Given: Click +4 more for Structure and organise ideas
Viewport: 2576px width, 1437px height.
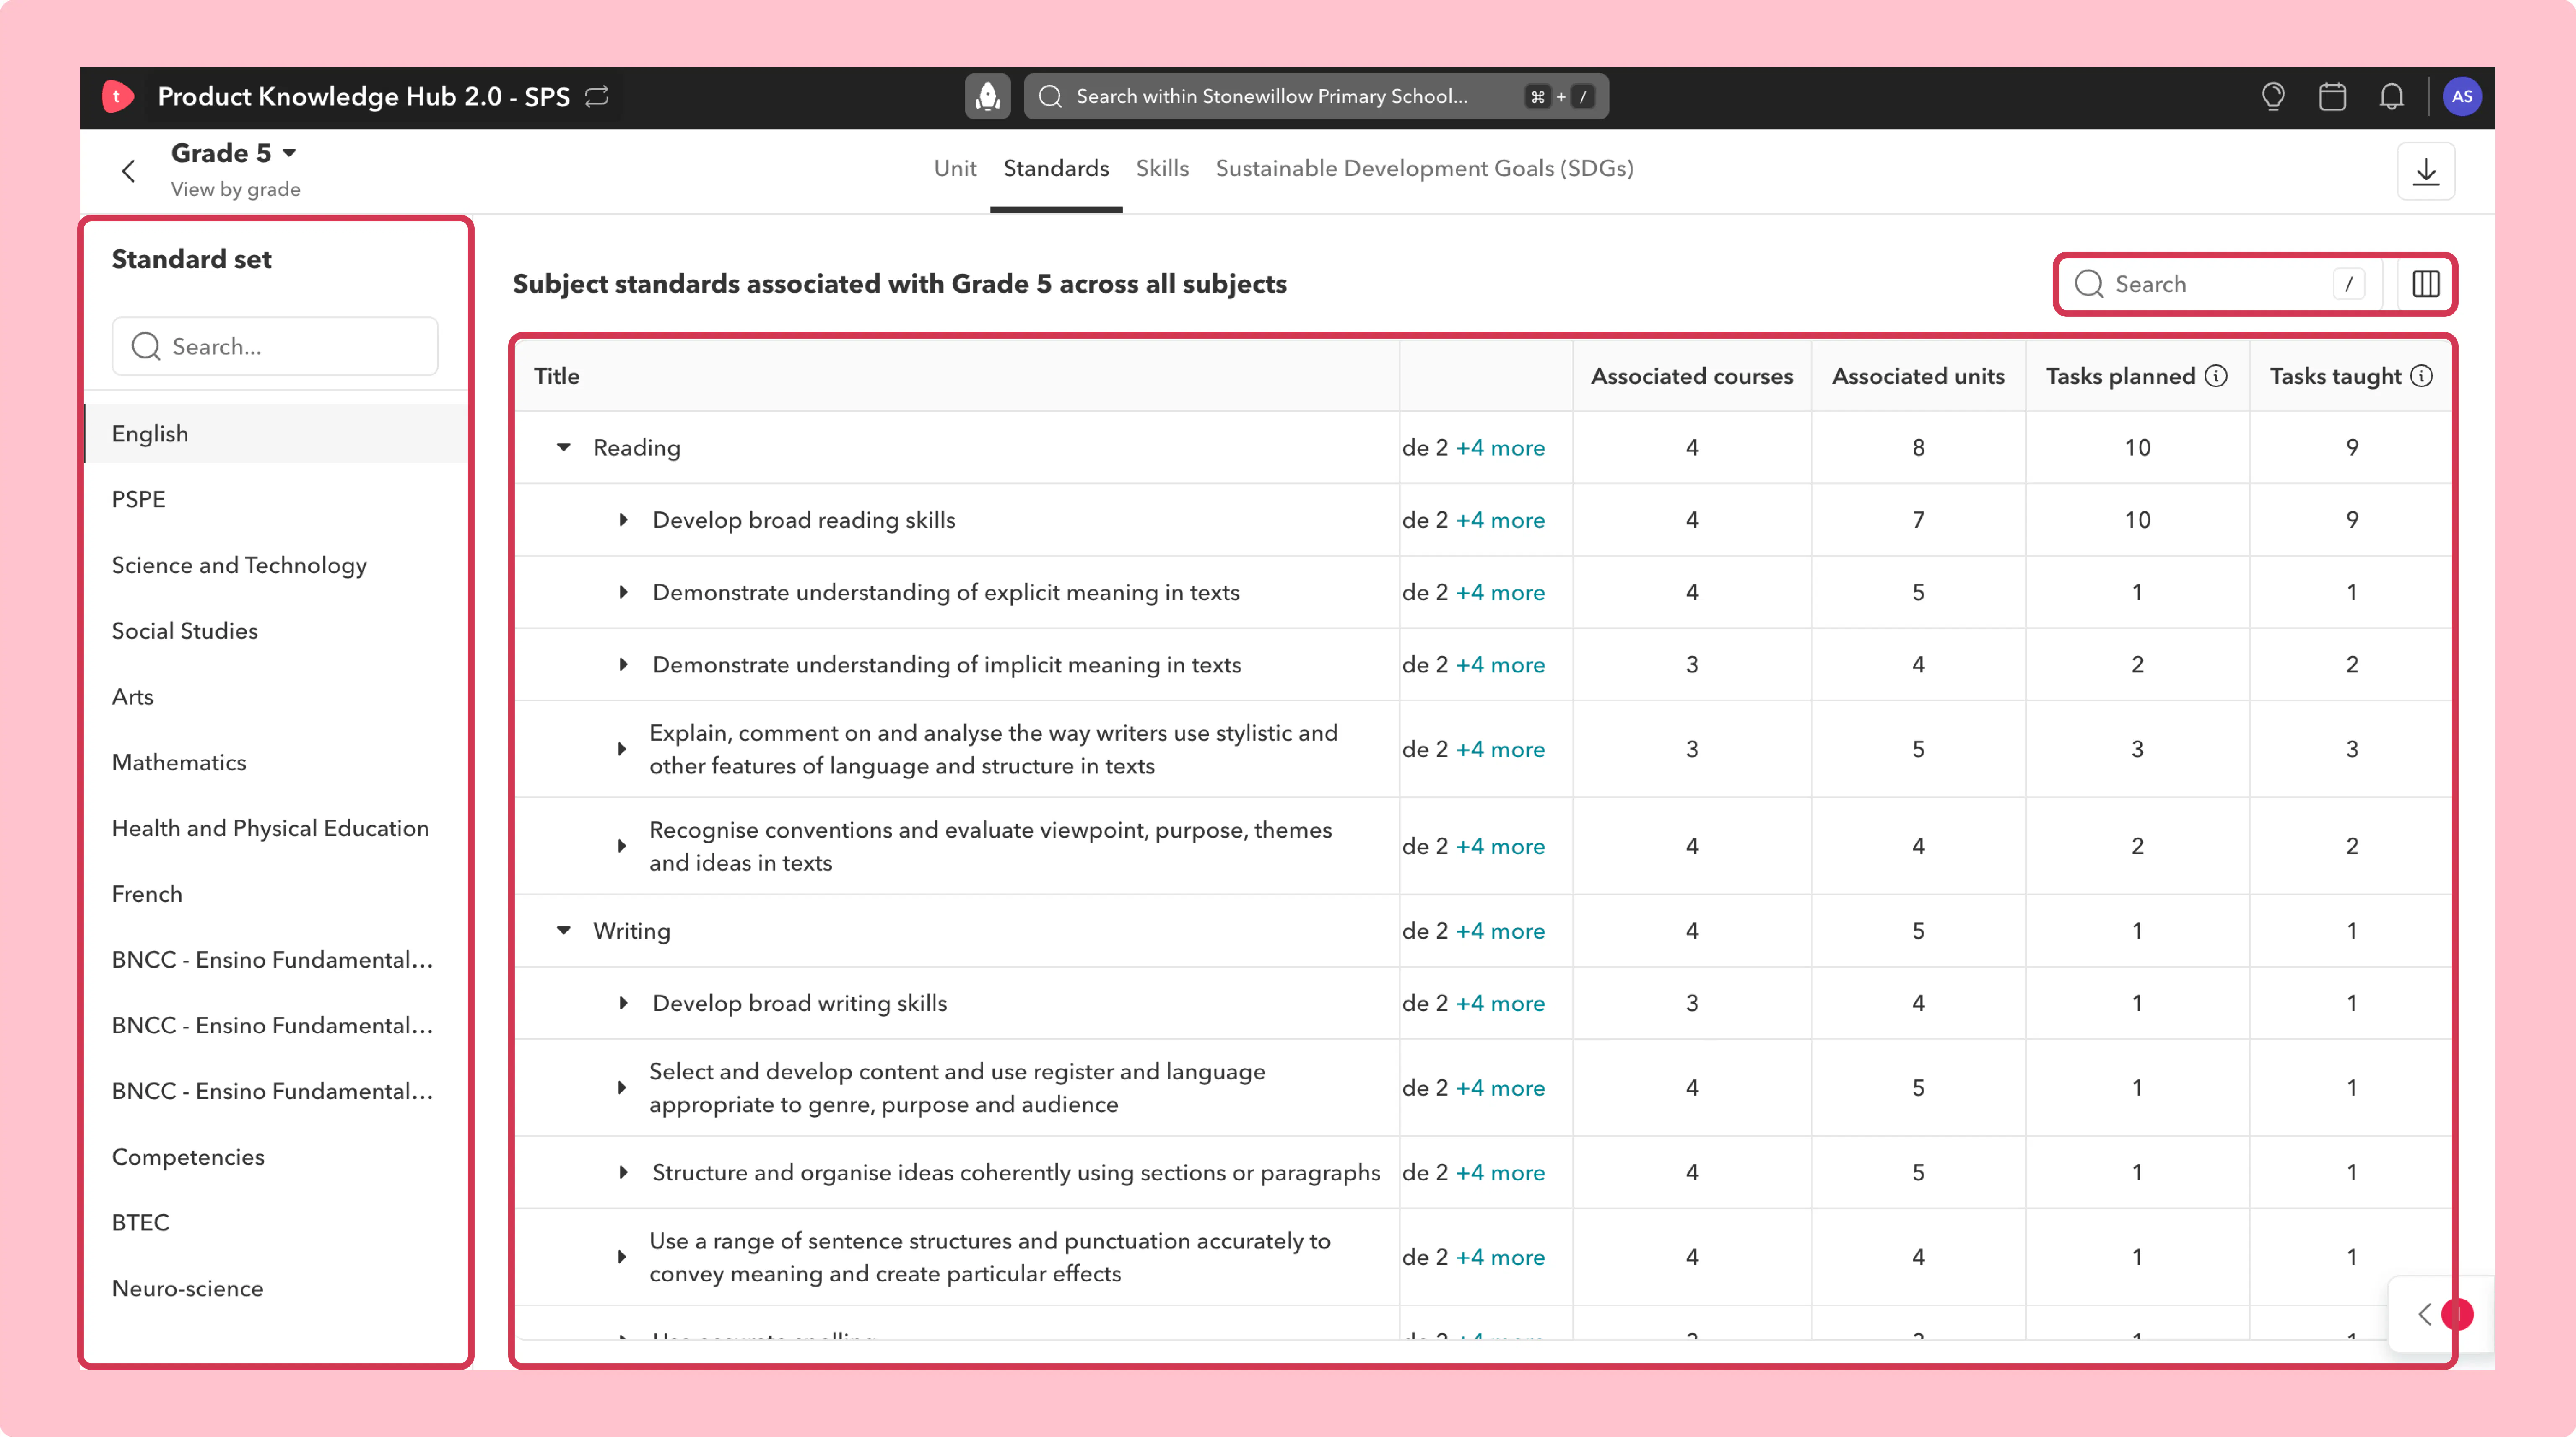Looking at the screenshot, I should [1500, 1172].
